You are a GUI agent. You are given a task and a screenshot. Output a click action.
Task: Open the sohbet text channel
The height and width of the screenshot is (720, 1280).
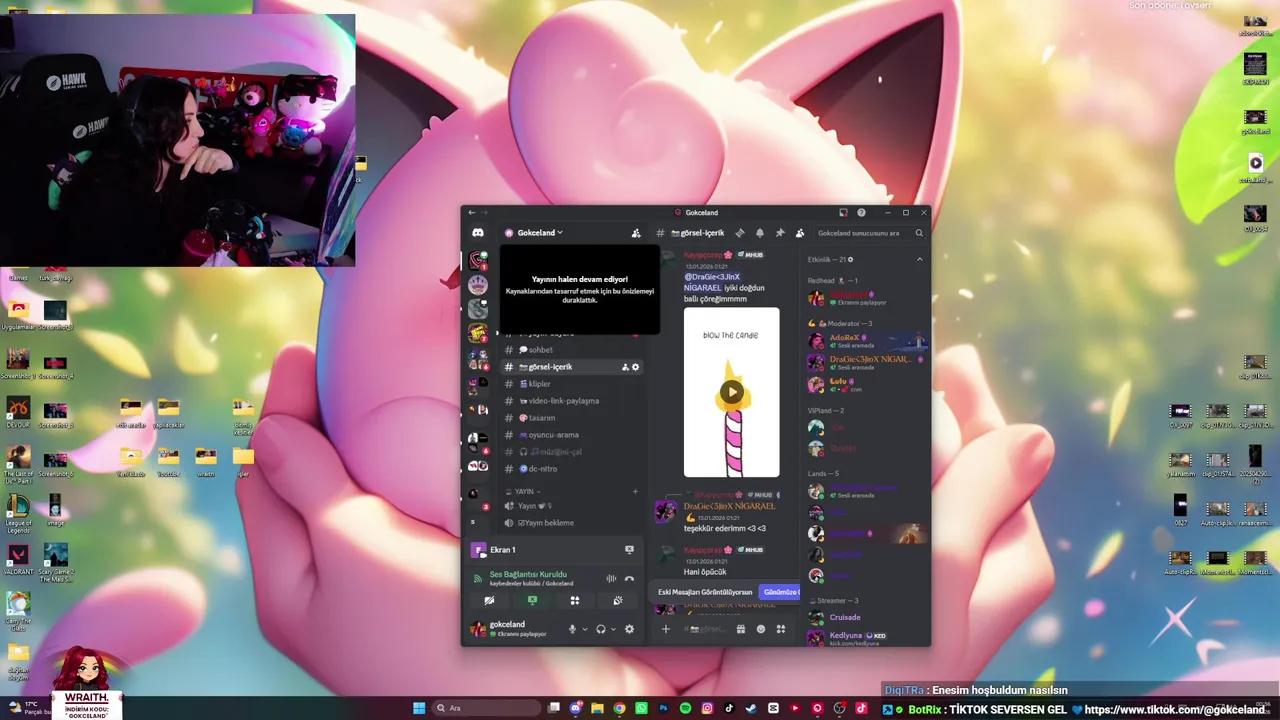572,350
